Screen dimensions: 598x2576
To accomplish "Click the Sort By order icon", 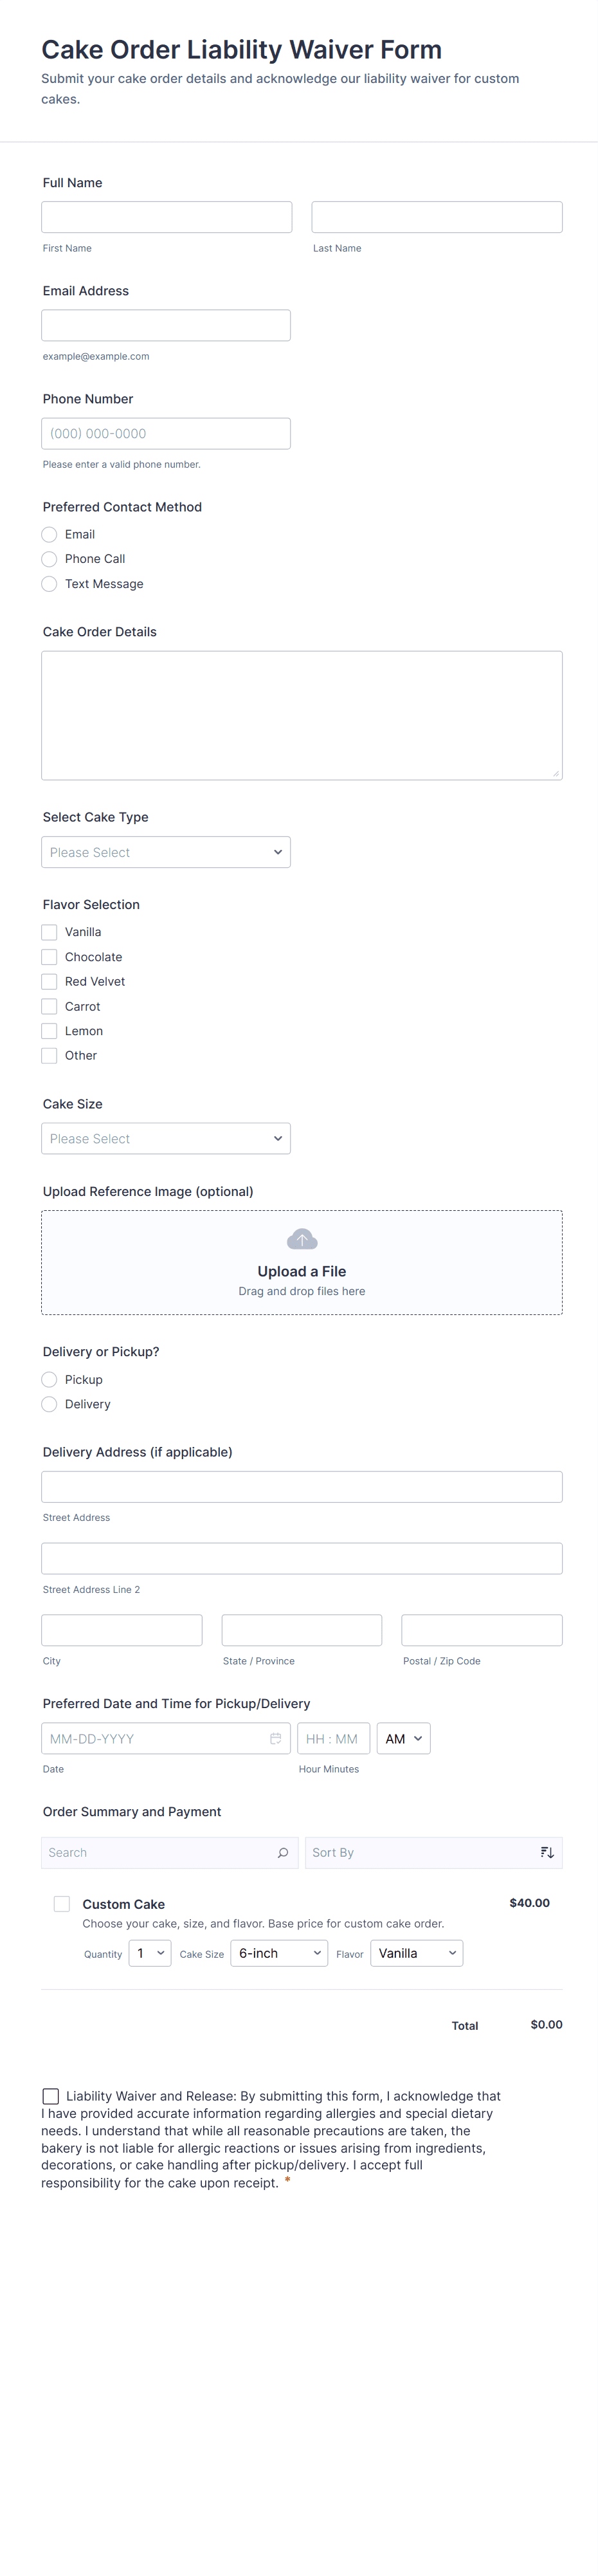I will [x=547, y=1853].
